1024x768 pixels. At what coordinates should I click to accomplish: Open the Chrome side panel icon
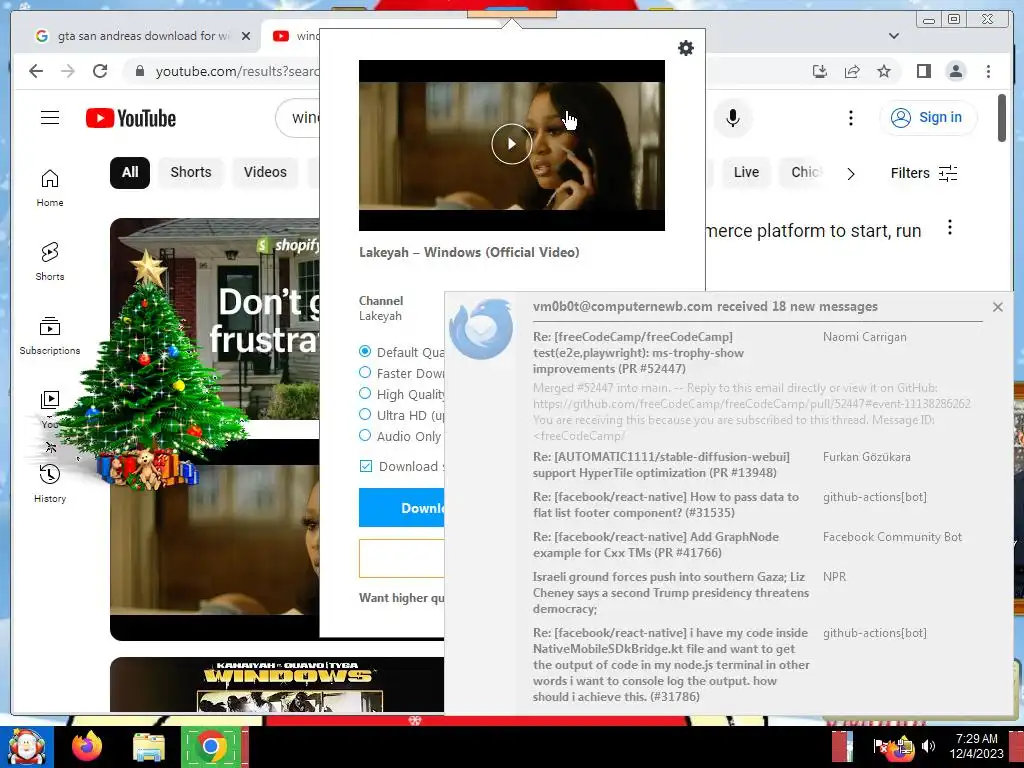(x=923, y=71)
